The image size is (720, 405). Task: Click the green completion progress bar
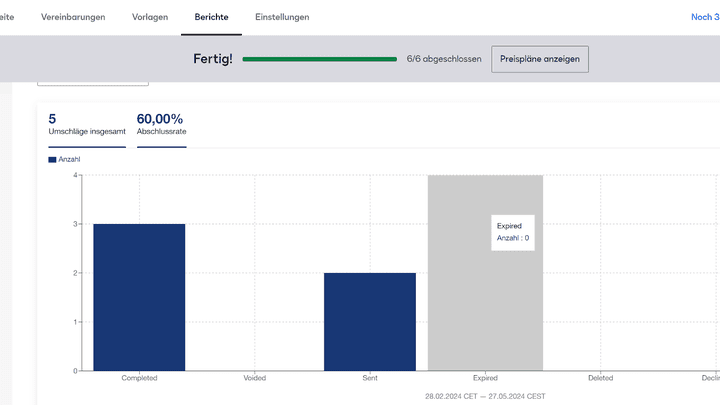pos(320,59)
